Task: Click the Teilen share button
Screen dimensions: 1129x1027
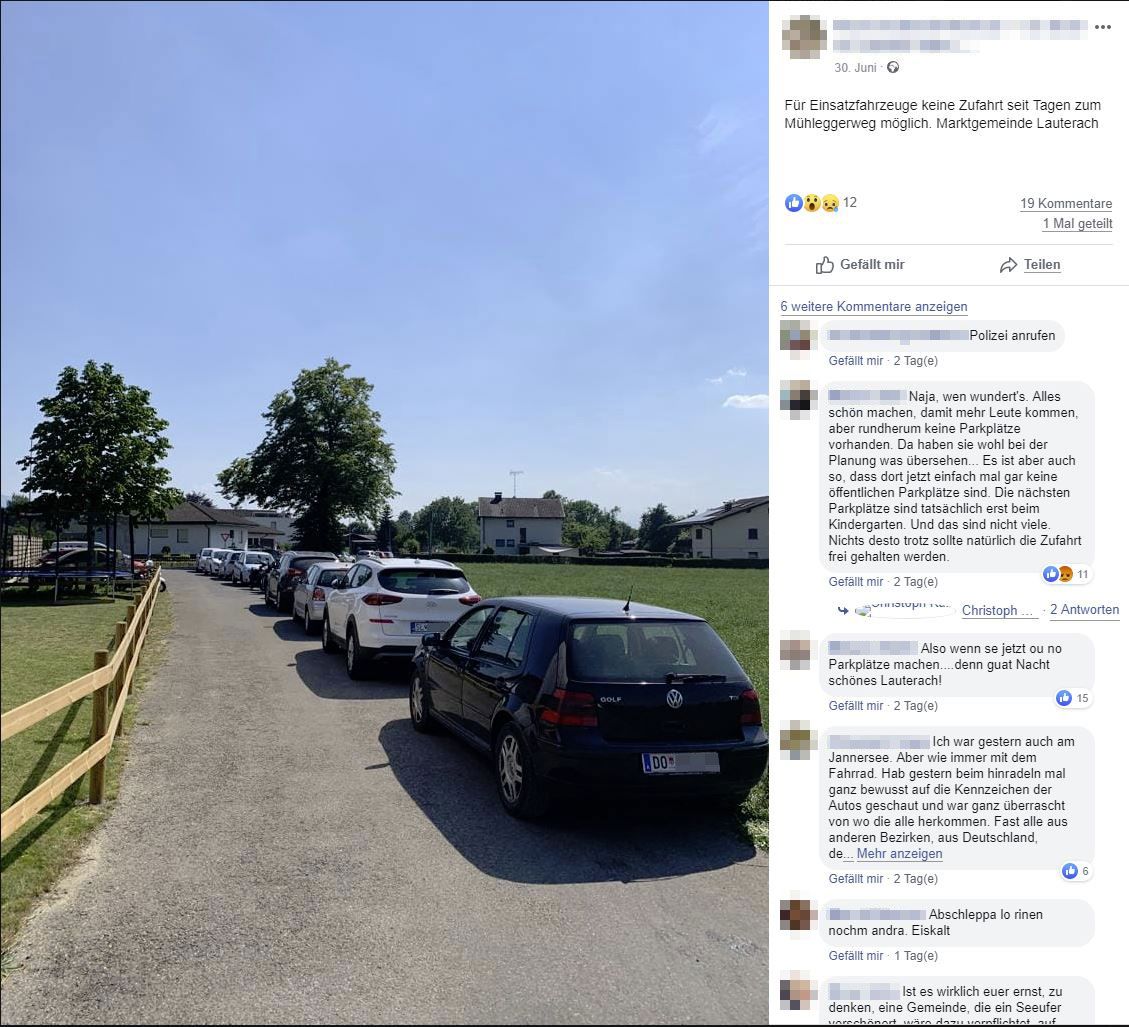Action: point(1030,265)
